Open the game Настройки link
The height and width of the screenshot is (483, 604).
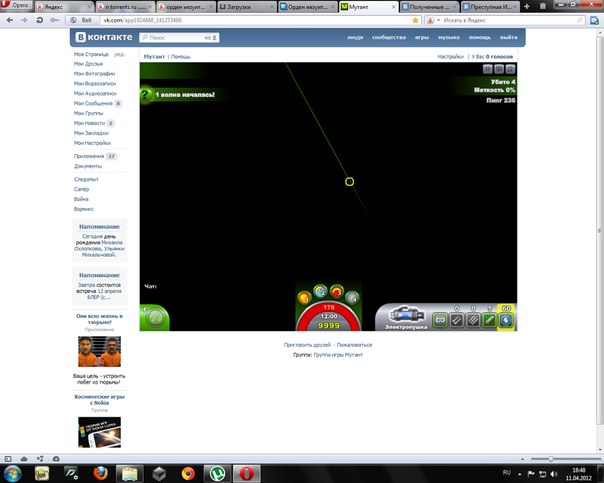[451, 57]
